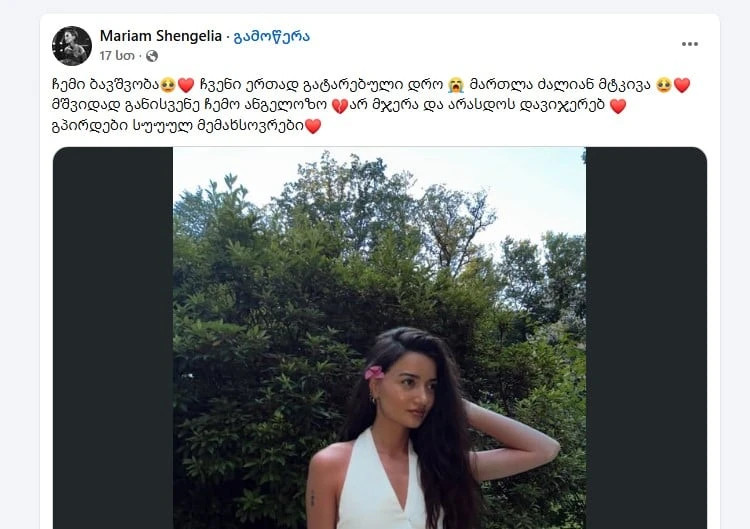Click loudly crying emoji after დრო
This screenshot has height=529, width=750.
pos(456,85)
